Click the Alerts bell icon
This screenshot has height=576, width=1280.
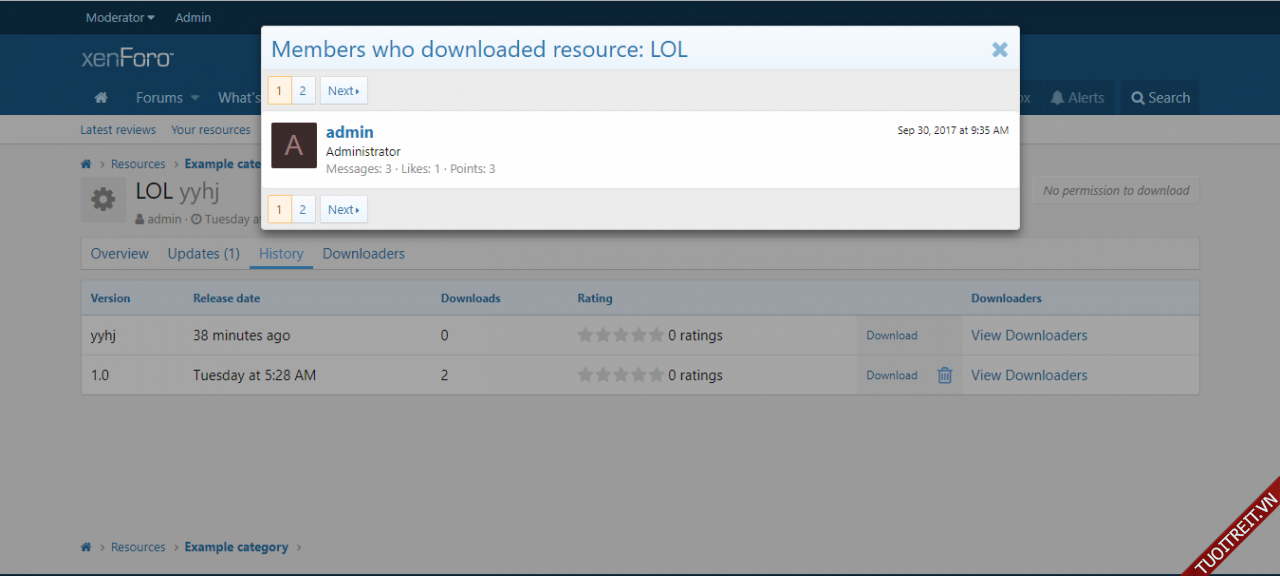coord(1057,98)
